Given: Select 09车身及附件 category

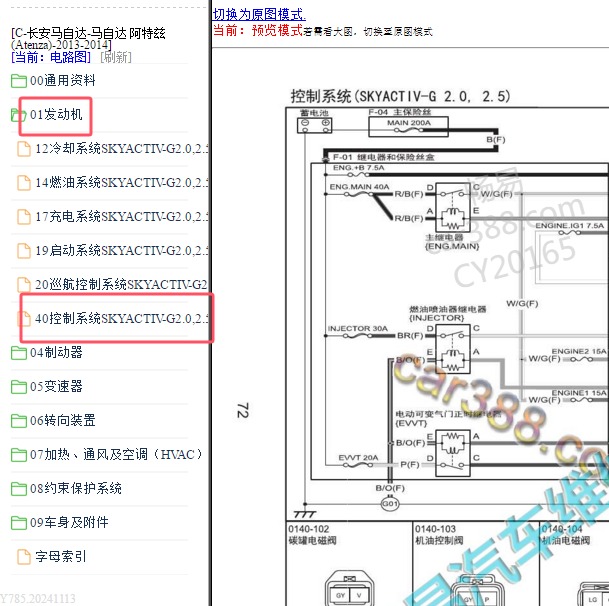Looking at the screenshot, I should point(69,522).
